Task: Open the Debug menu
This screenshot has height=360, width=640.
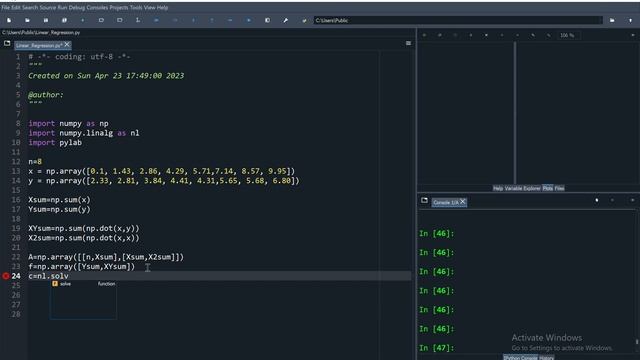Action: (x=77, y=7)
